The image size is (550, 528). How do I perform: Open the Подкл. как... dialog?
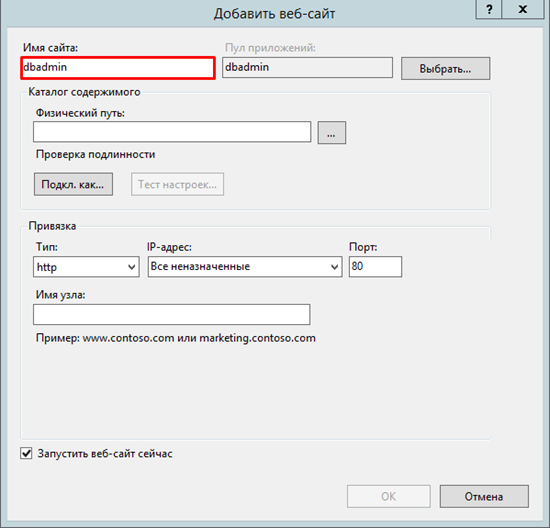73,184
